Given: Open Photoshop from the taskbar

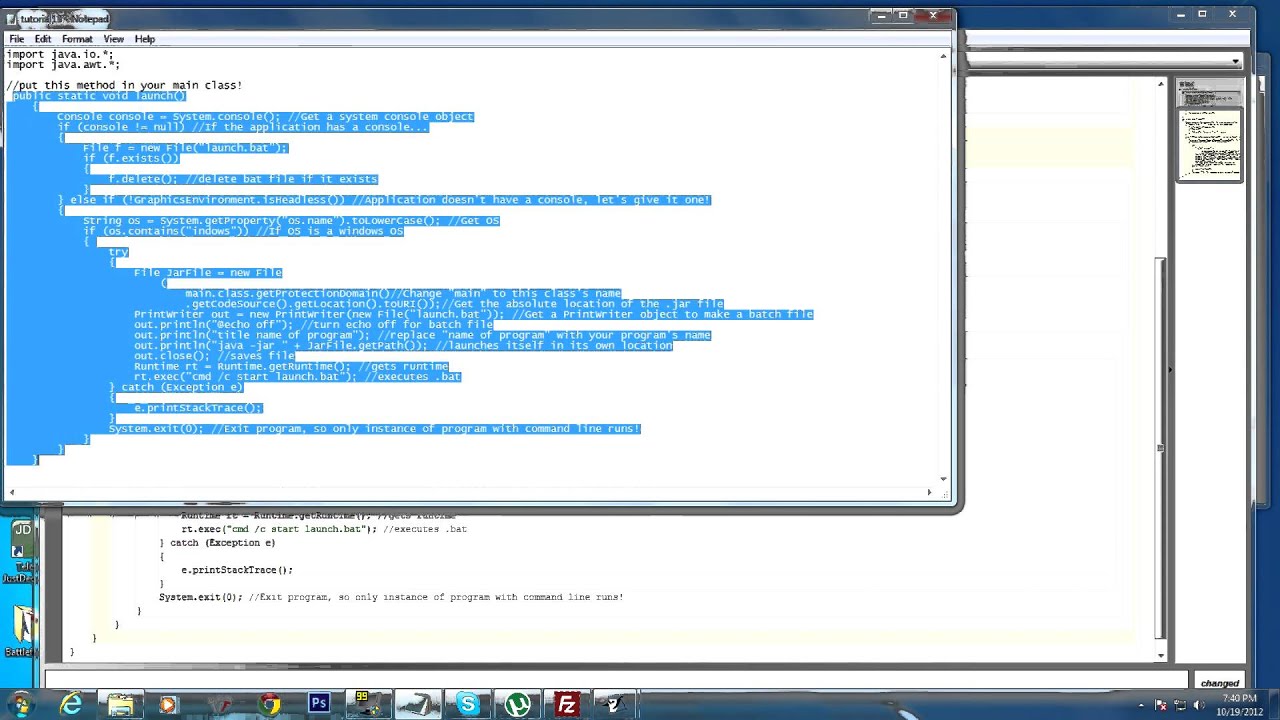Looking at the screenshot, I should pyautogui.click(x=319, y=704).
